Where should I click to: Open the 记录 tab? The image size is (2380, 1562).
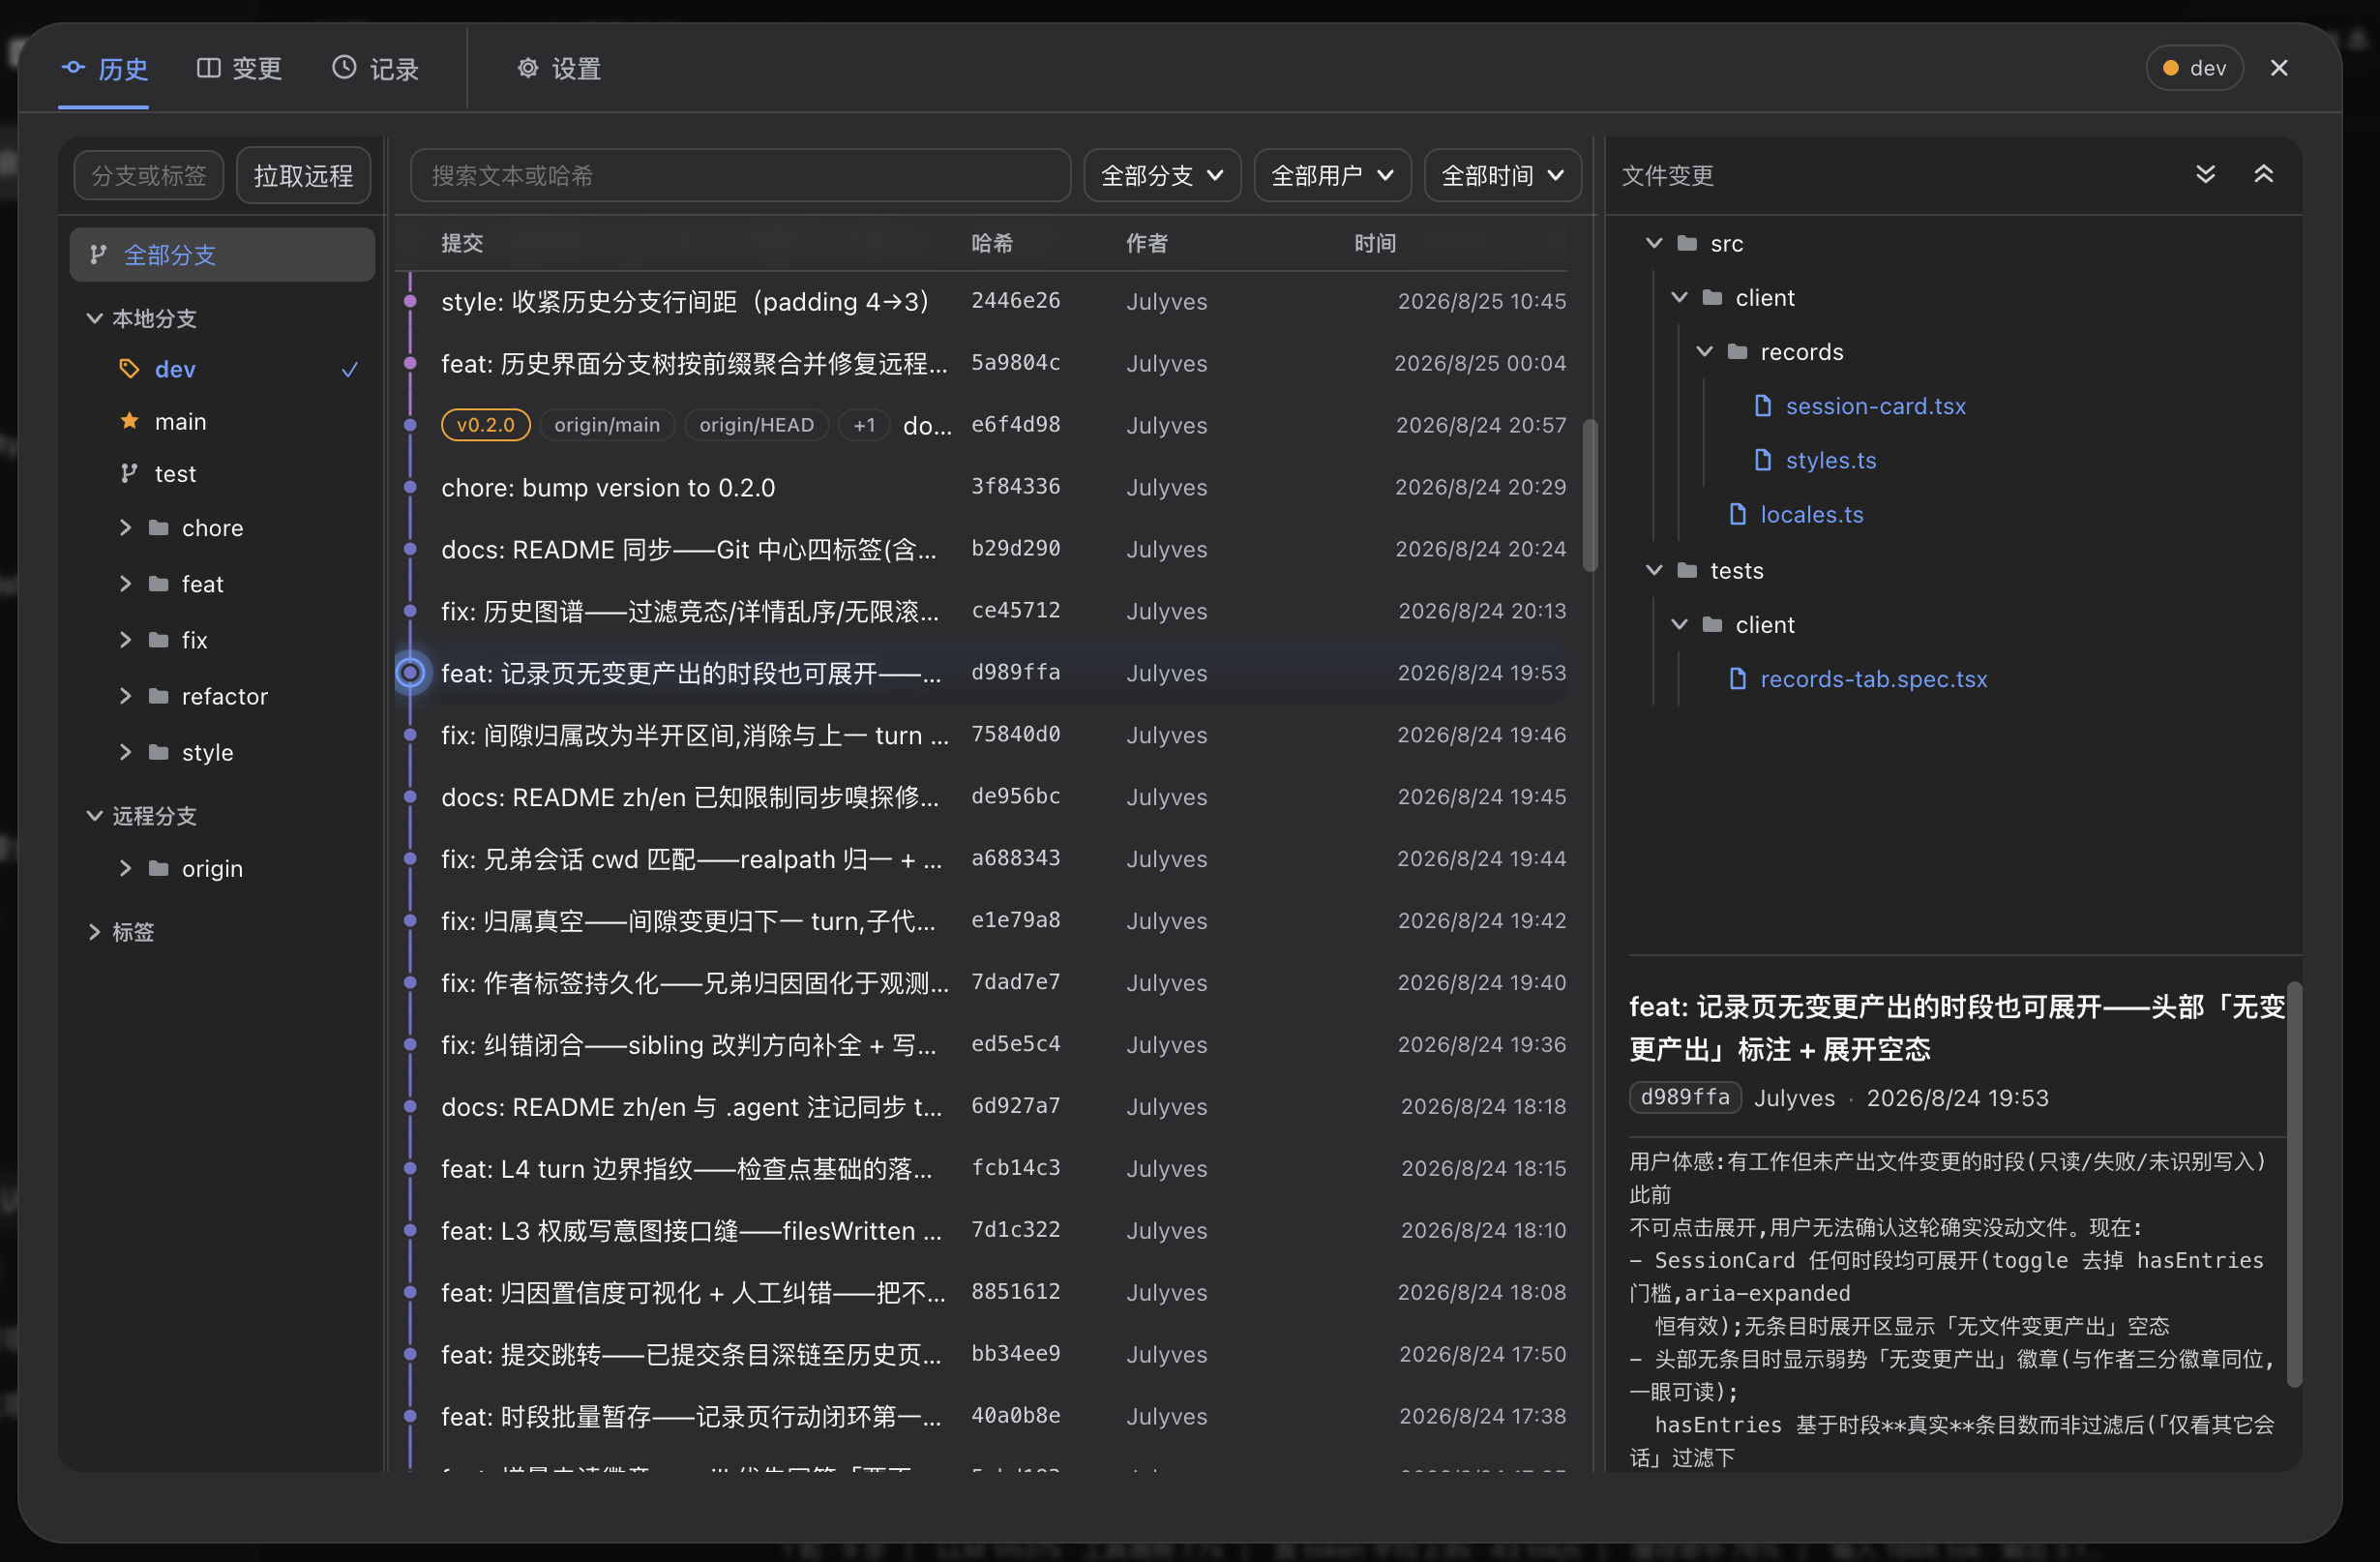tap(375, 68)
